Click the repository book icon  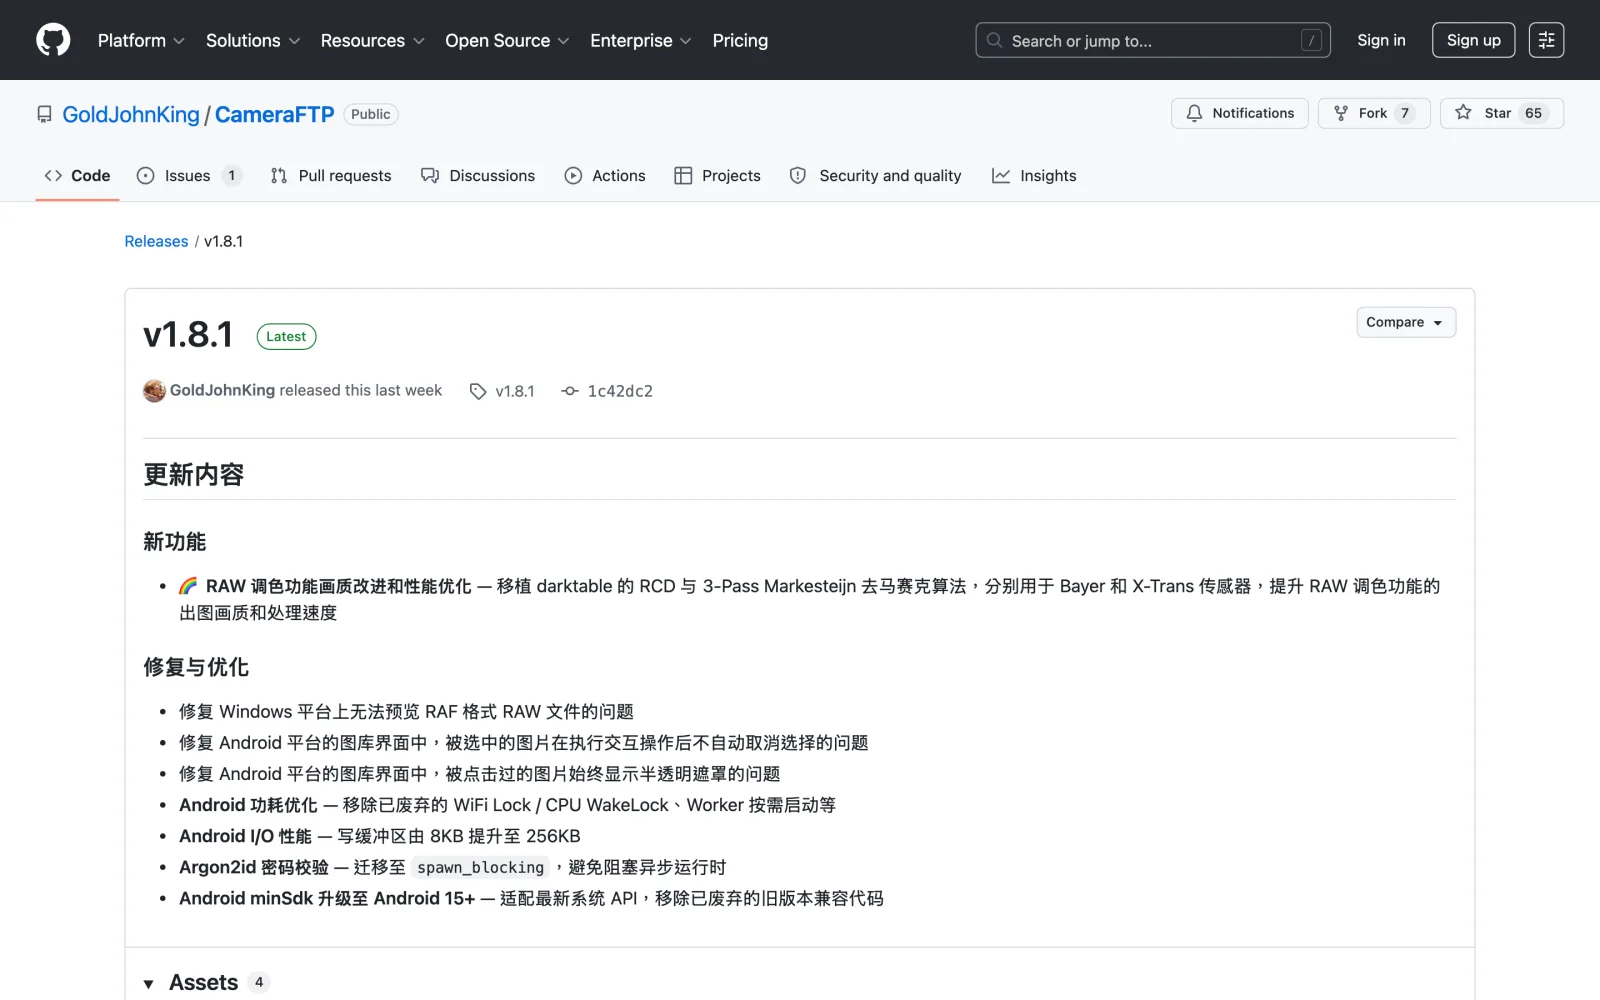tap(44, 114)
